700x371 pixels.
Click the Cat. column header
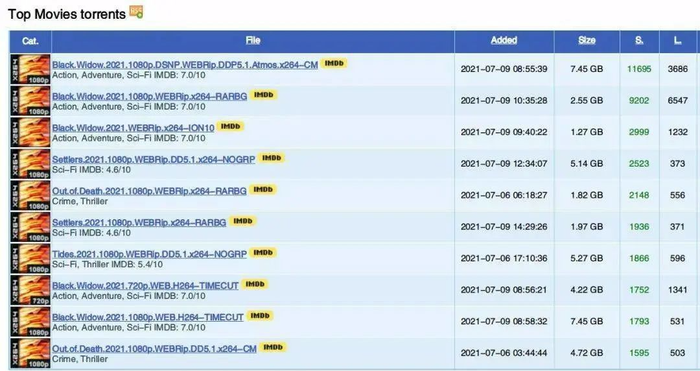click(30, 41)
